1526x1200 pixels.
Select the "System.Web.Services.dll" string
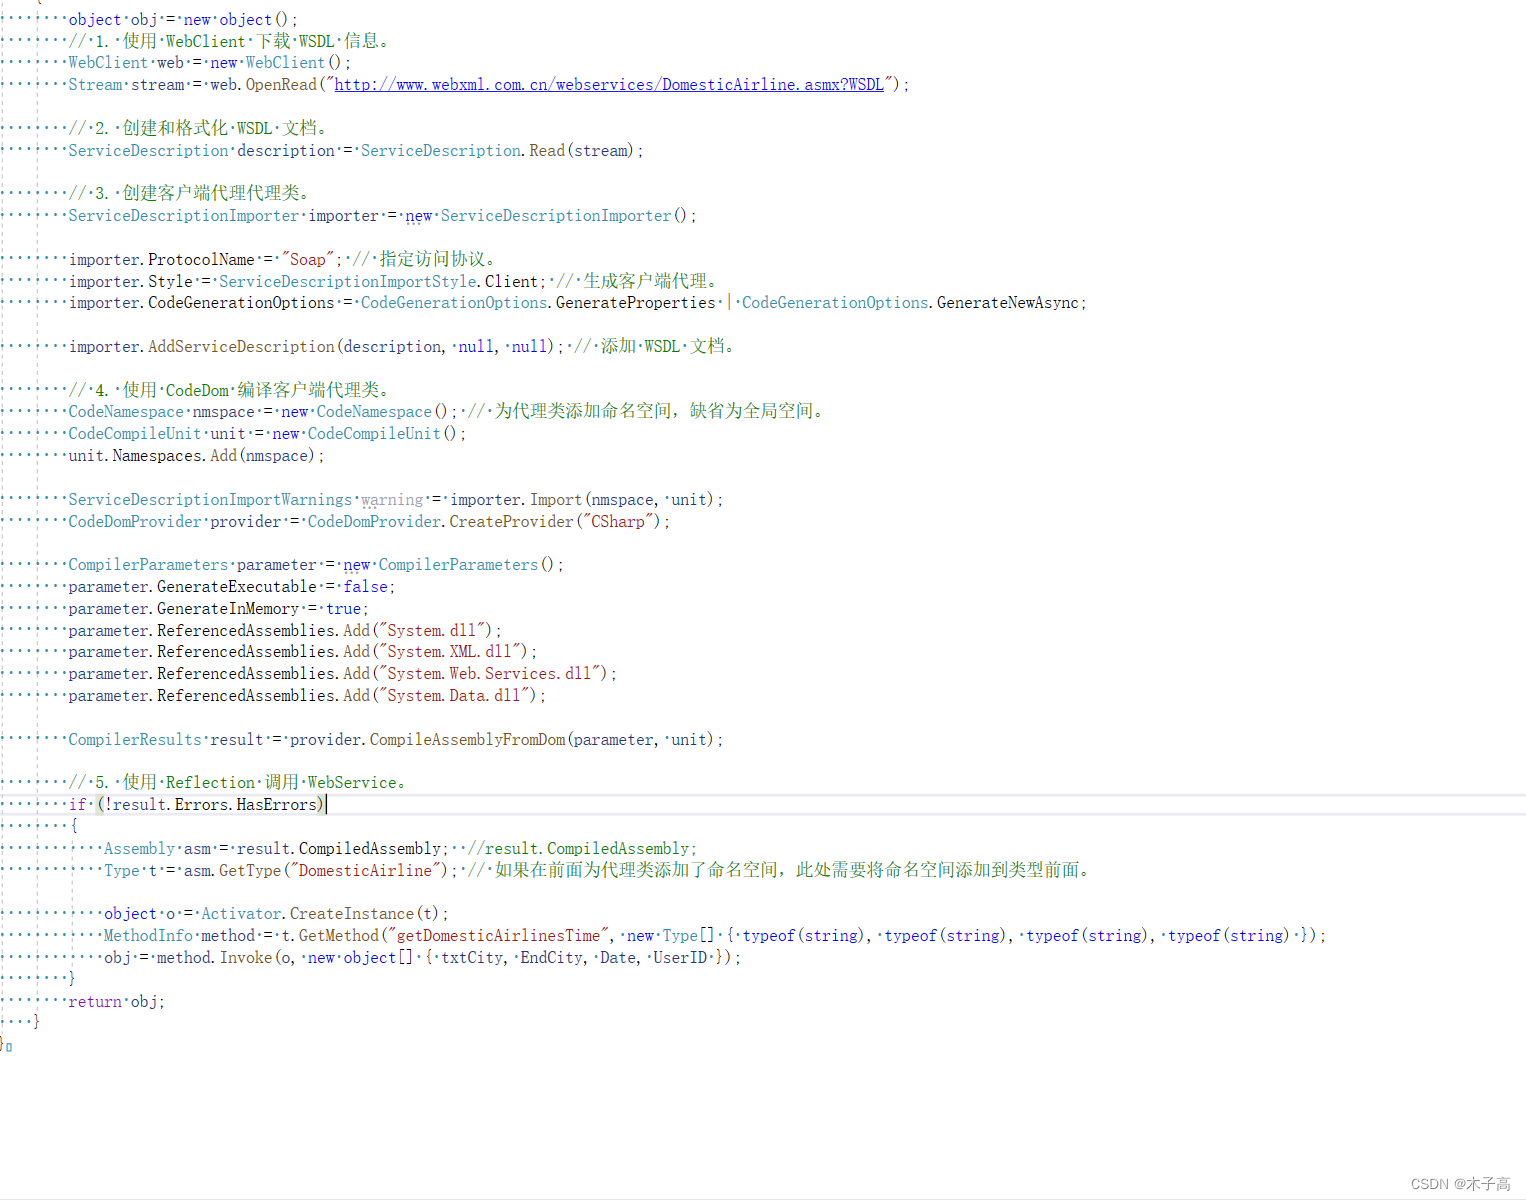tap(490, 674)
